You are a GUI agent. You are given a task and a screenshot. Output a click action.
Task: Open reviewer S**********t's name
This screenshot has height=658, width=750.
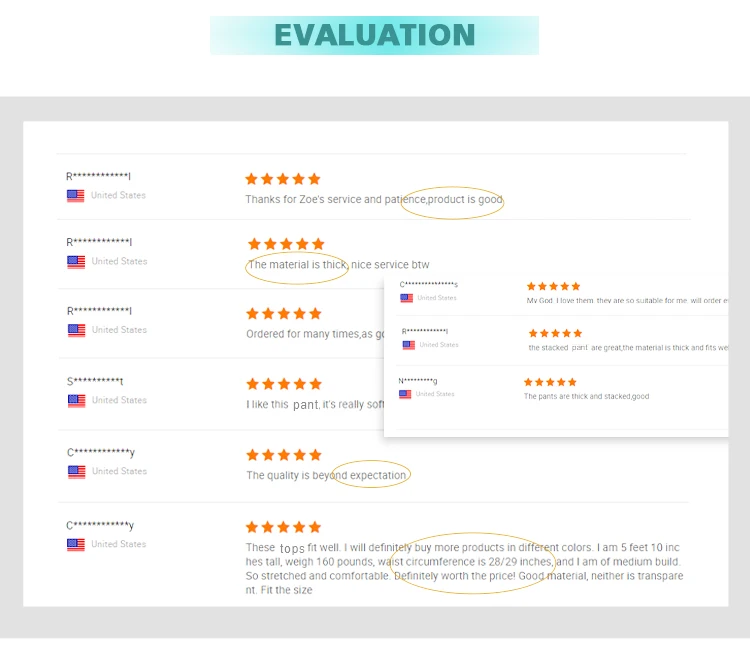pos(95,382)
